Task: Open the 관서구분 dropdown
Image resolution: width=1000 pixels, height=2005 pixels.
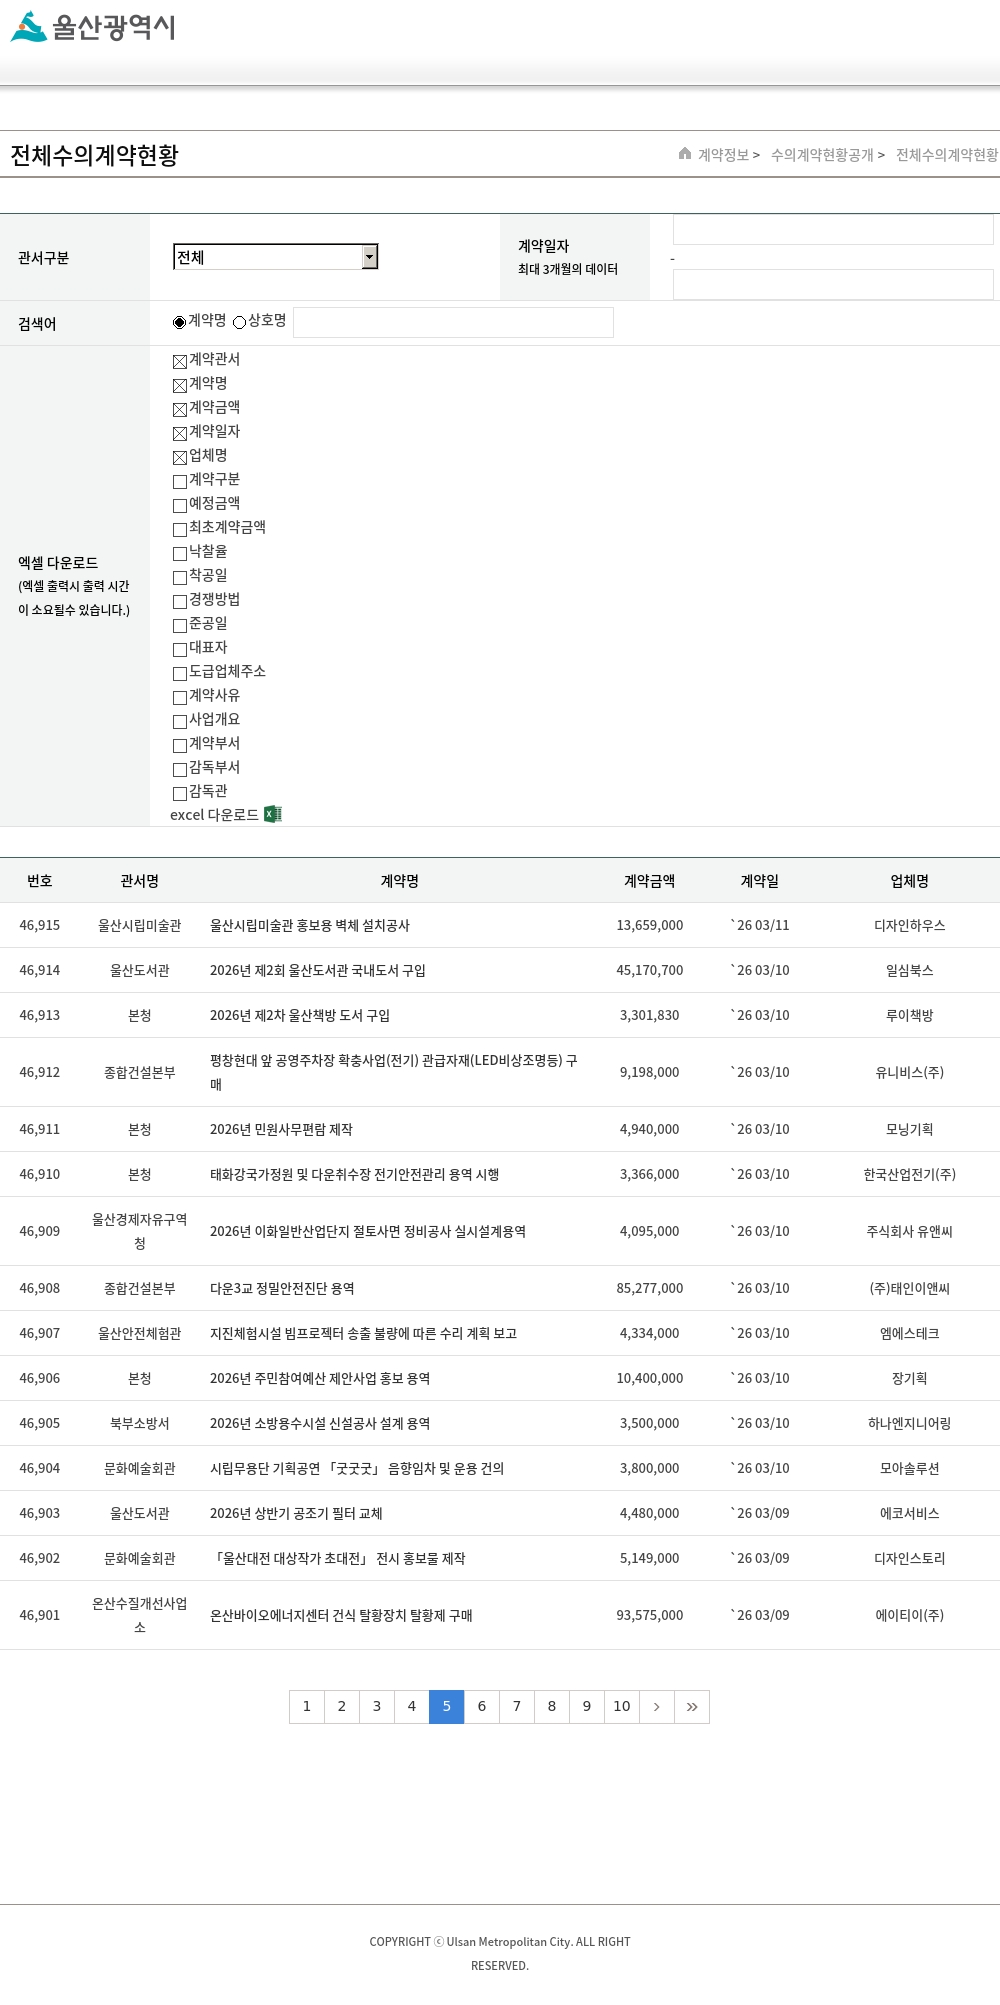Action: (x=275, y=257)
